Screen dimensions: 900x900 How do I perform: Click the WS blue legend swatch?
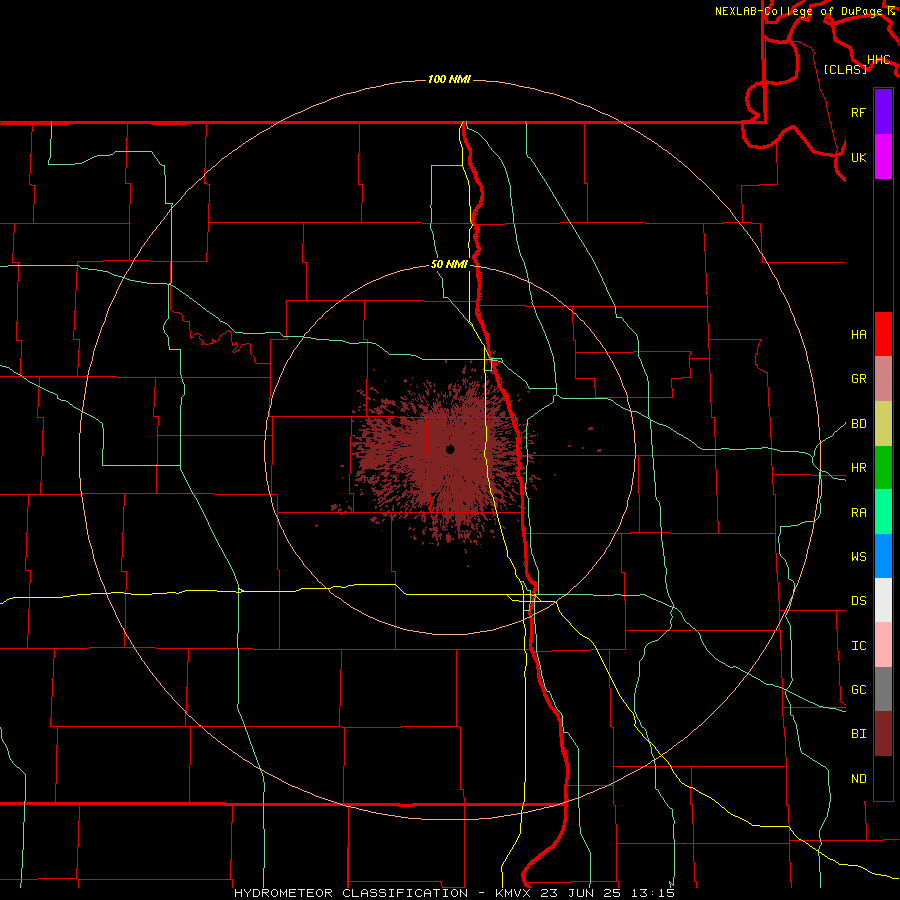(x=883, y=556)
